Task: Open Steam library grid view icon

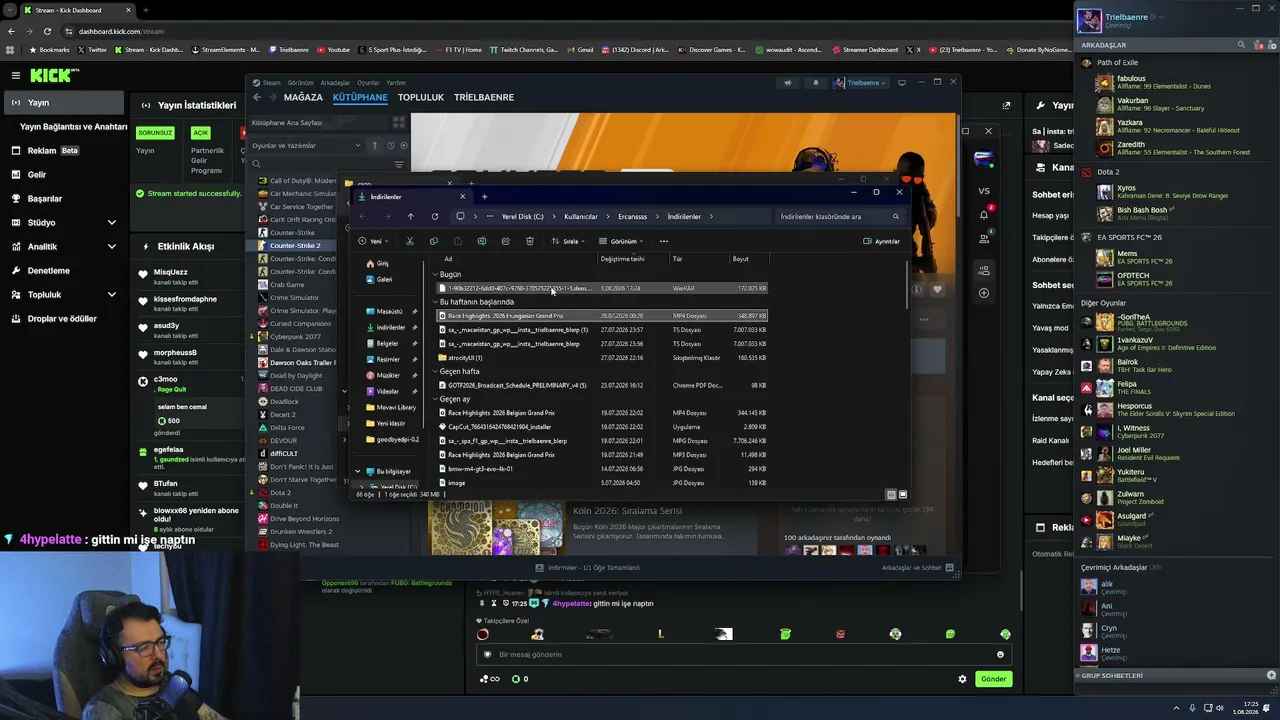Action: point(398,122)
